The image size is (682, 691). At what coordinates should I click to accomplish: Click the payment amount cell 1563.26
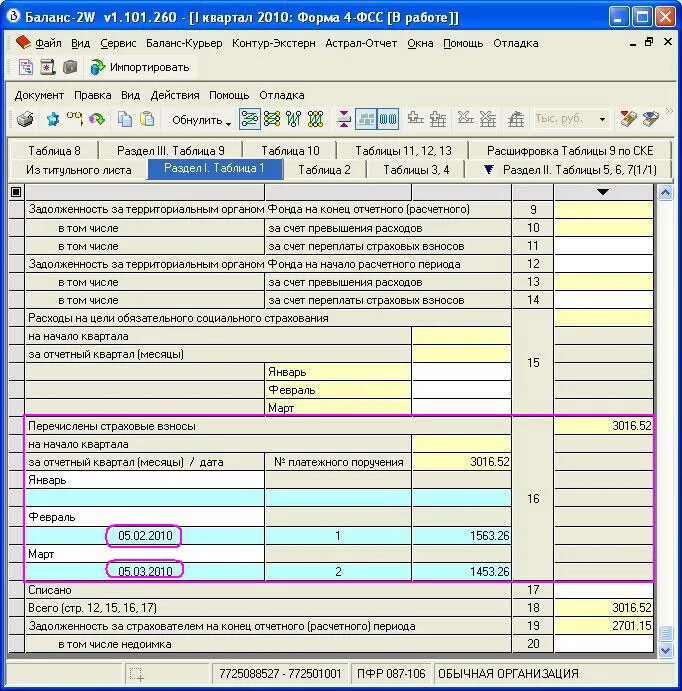(x=462, y=535)
